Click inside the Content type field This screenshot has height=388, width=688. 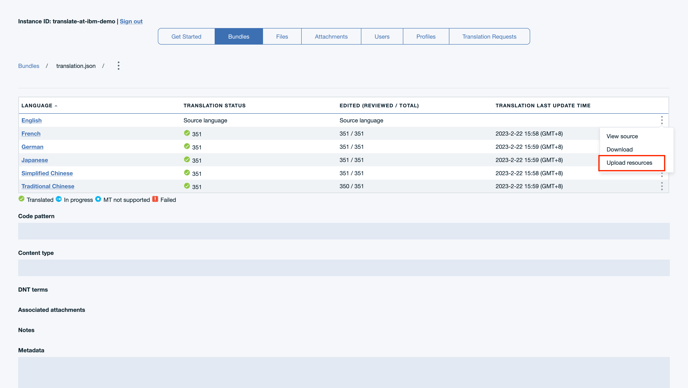(344, 268)
